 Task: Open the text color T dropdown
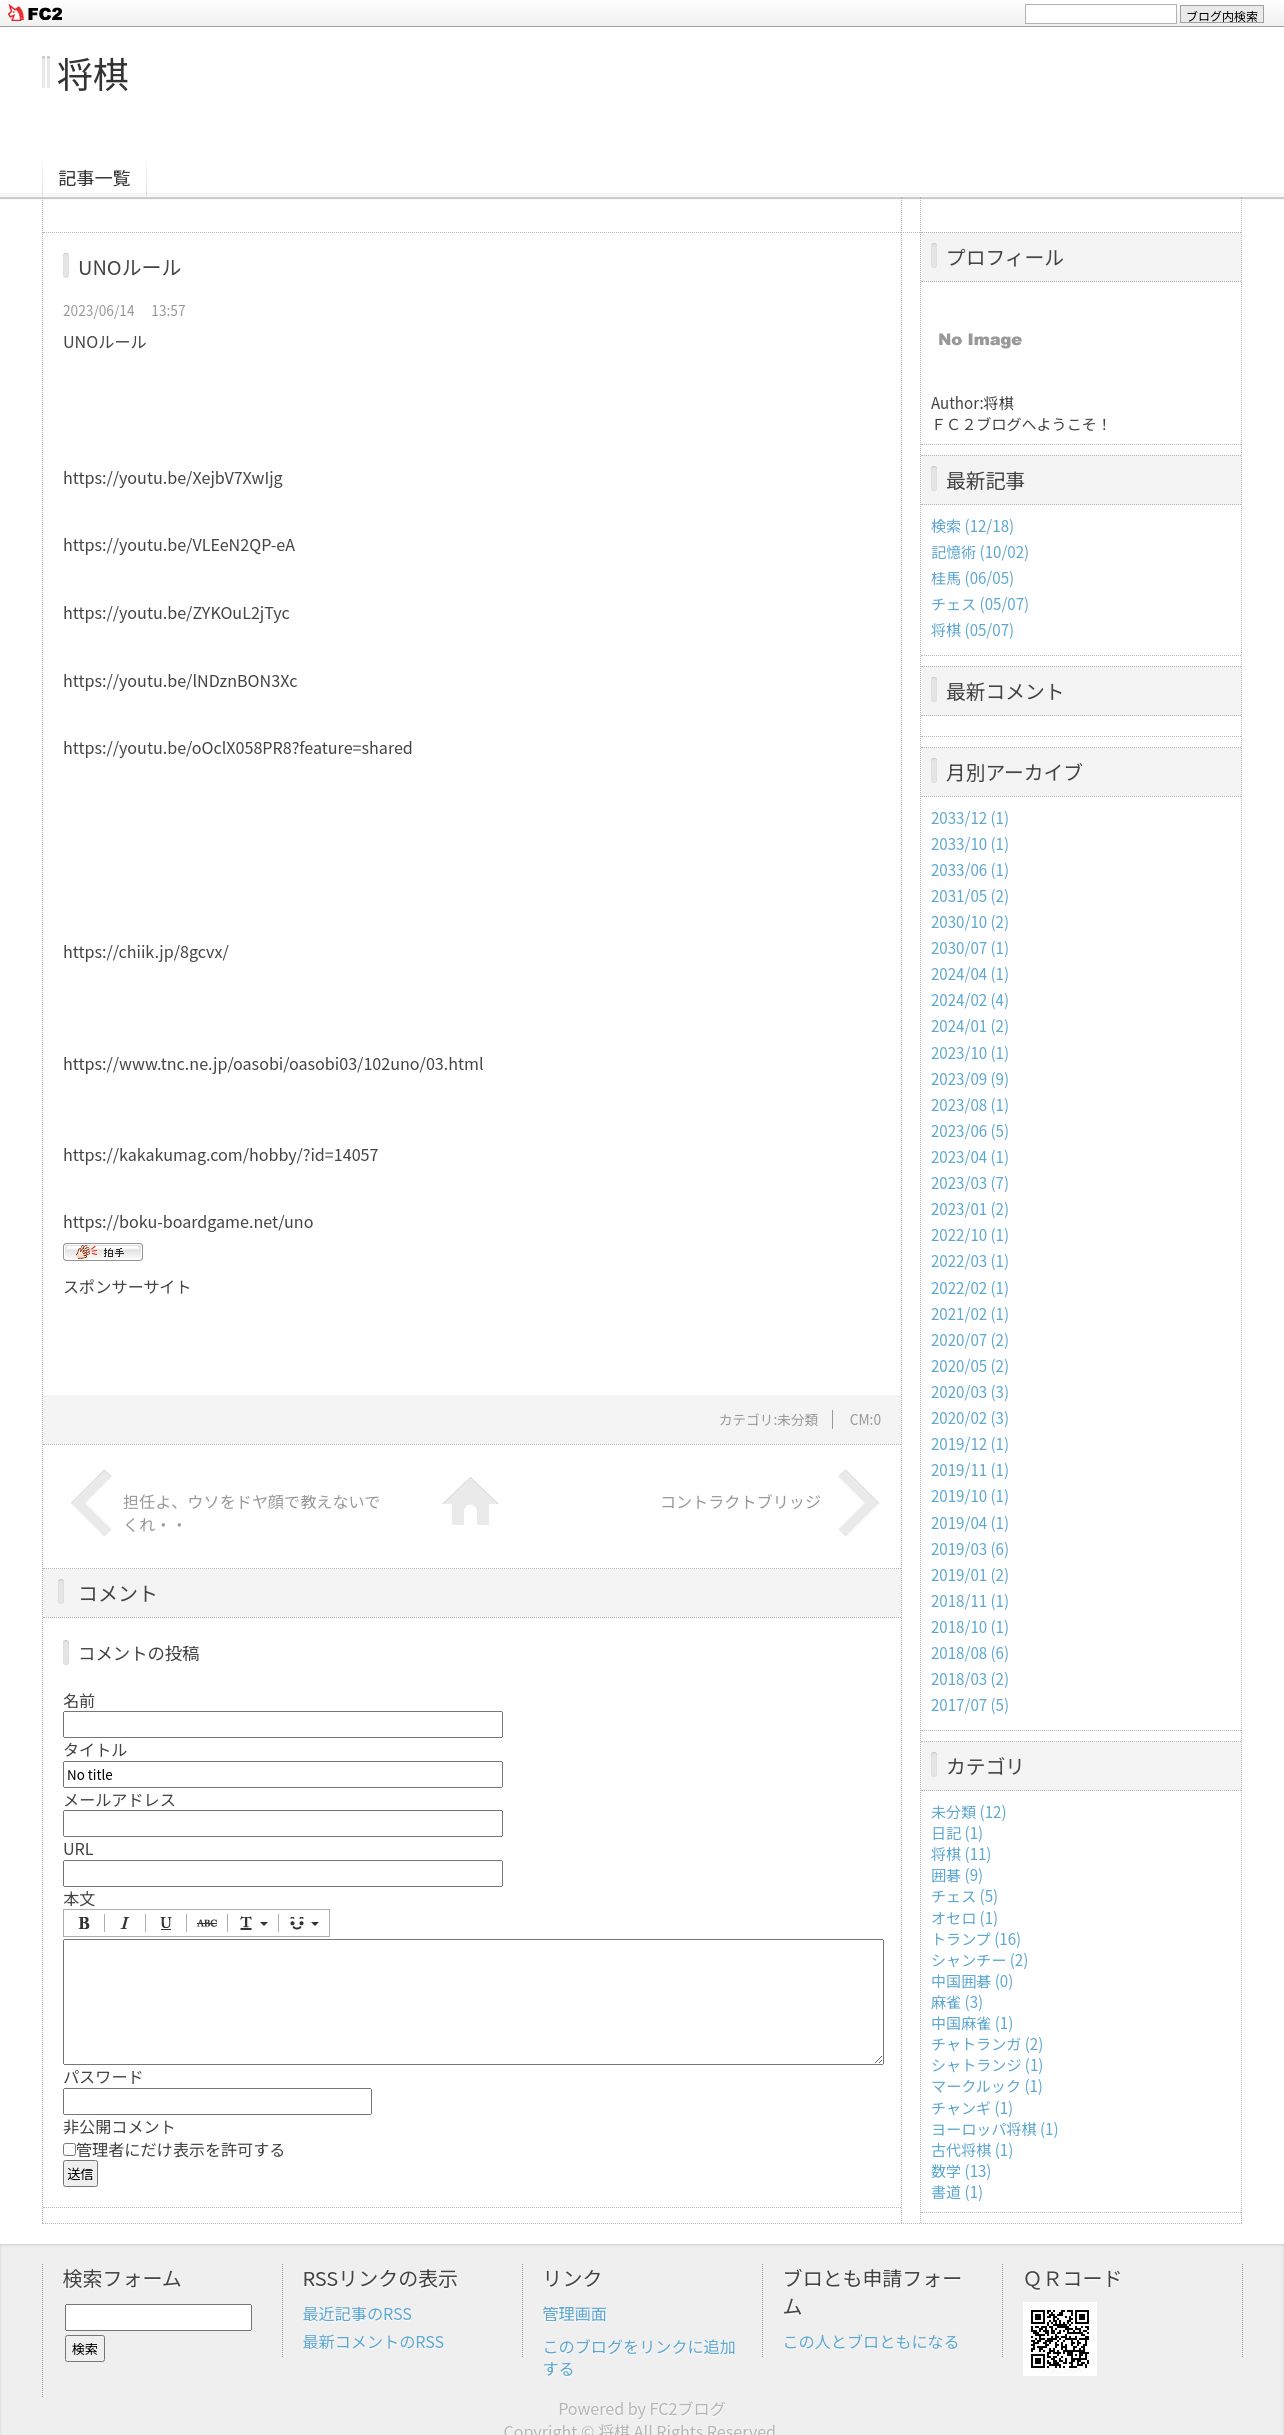pyautogui.click(x=253, y=1922)
